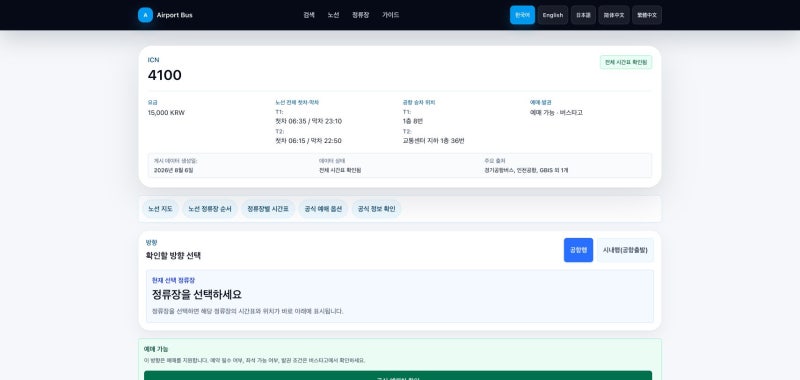Open the 정류장 navigation item
Screen dimensions: 800x380
[360, 15]
